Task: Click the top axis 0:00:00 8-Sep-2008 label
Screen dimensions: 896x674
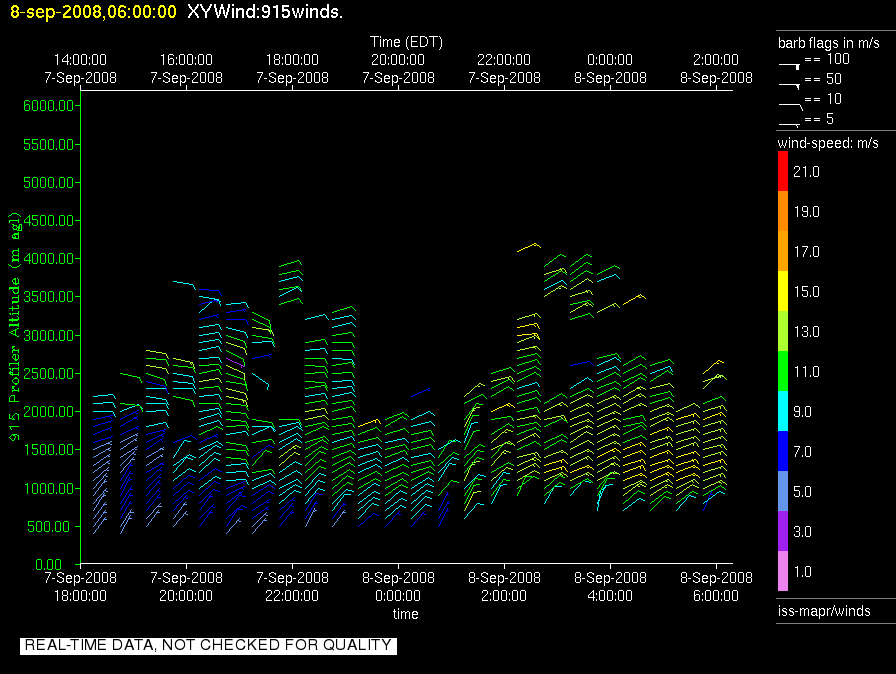Action: (610, 69)
